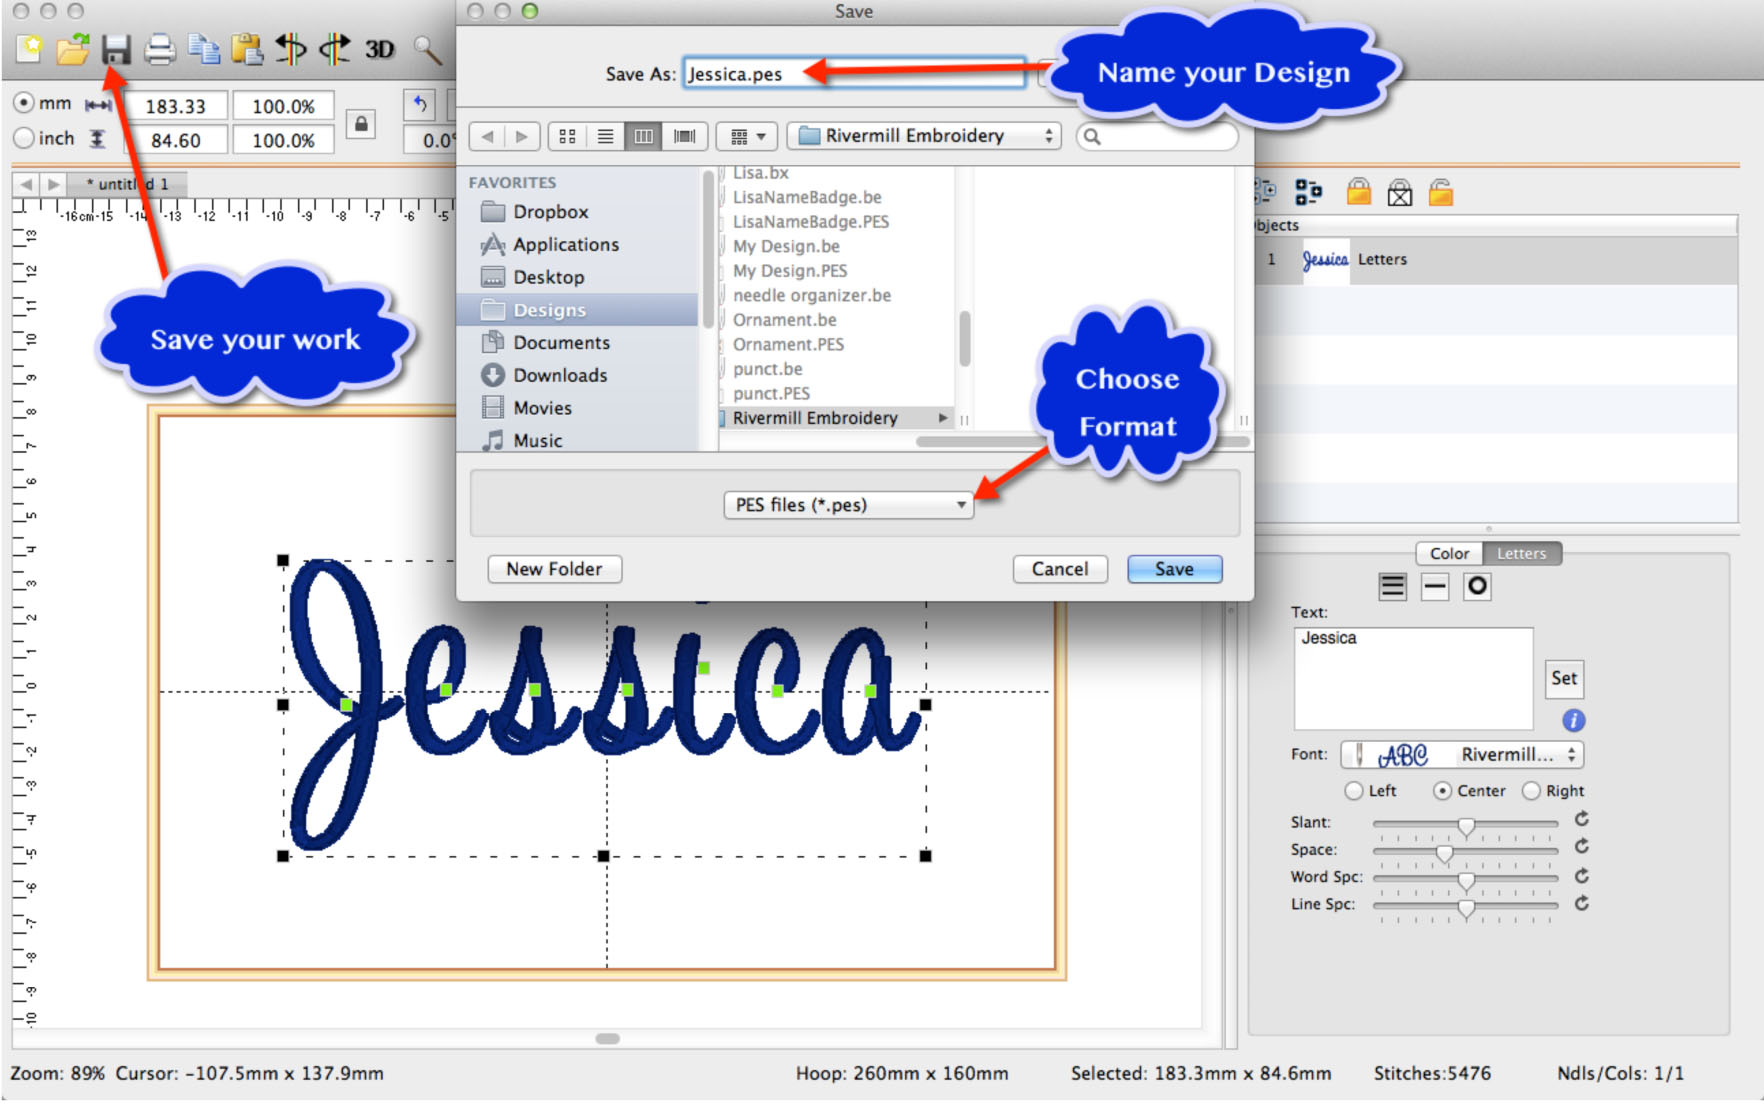Print the current design
Viewport: 1764px width, 1107px height.
160,50
